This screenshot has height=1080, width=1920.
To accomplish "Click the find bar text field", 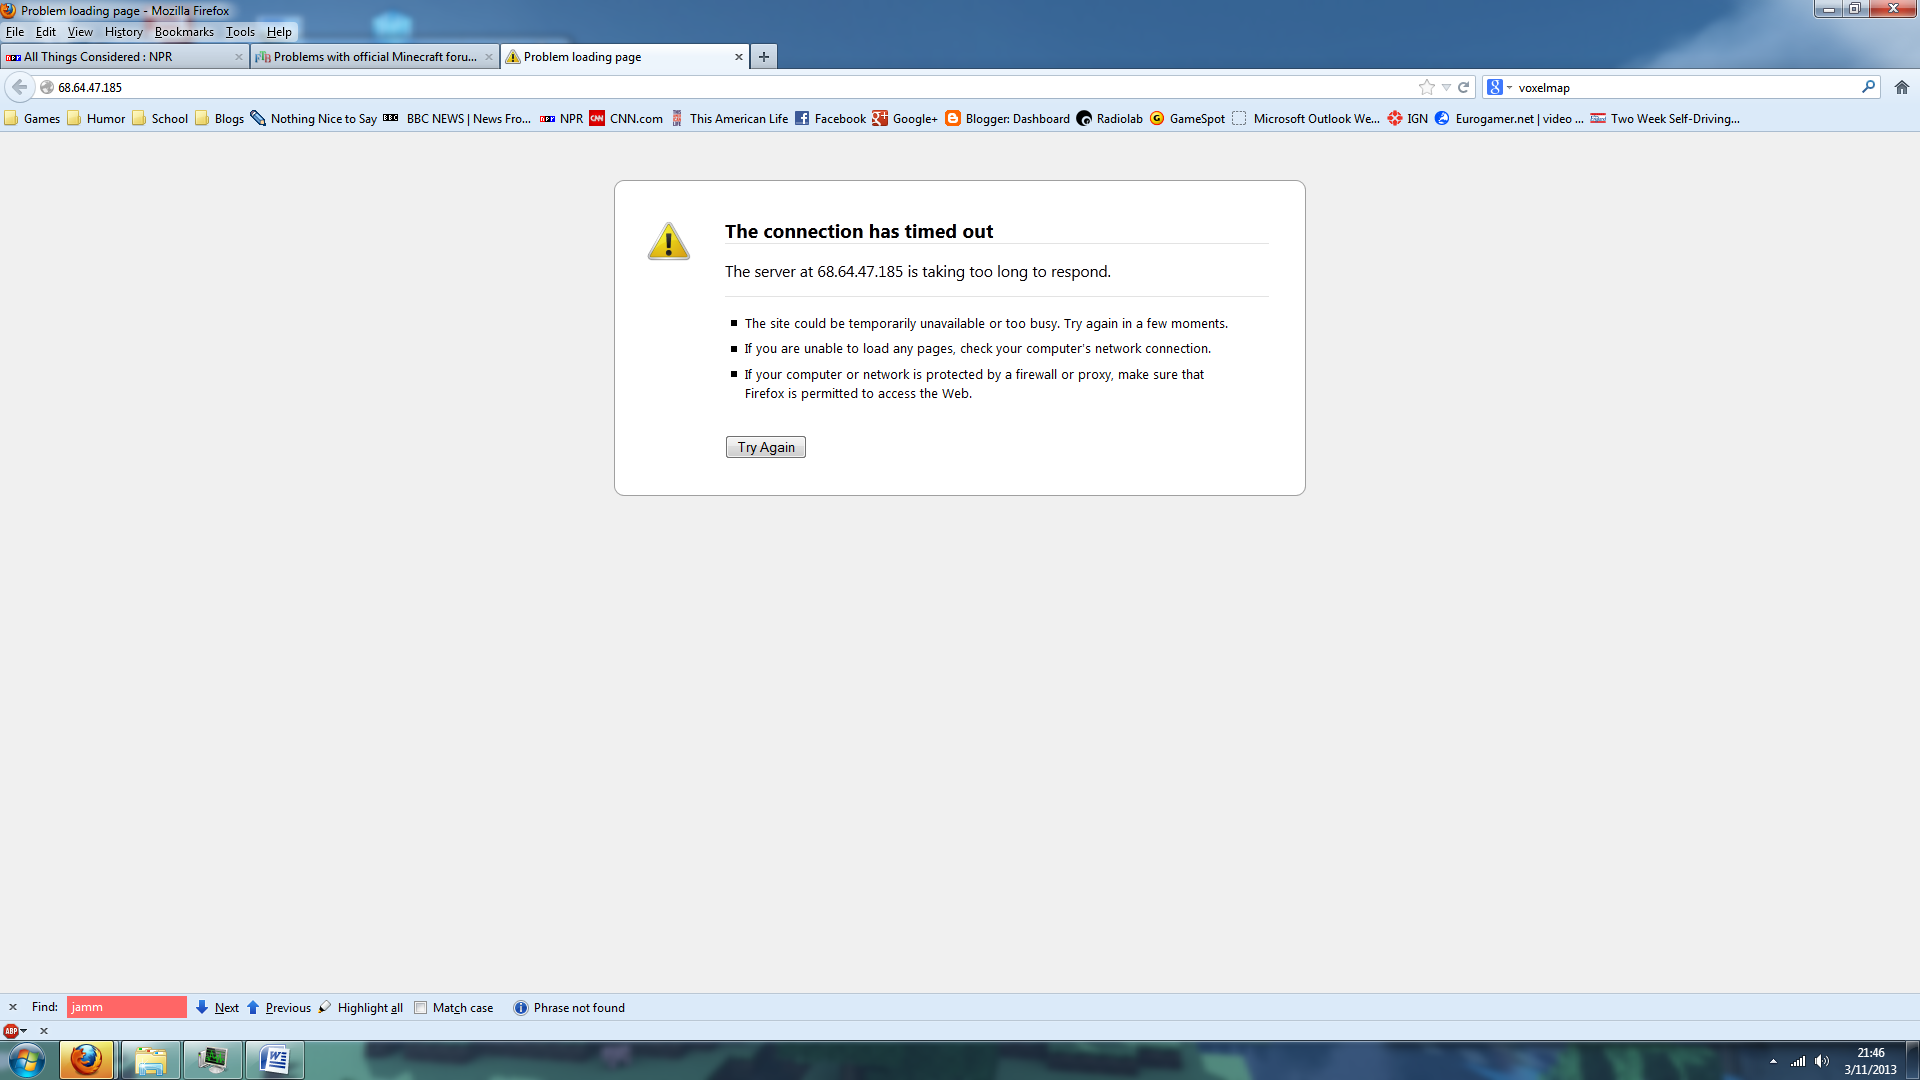I will [126, 1007].
